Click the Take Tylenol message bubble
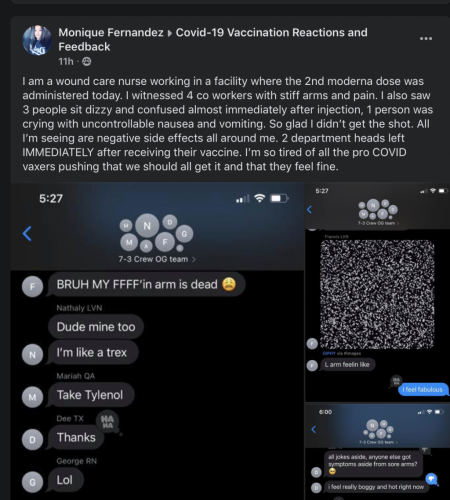Image resolution: width=450 pixels, height=500 pixels. click(x=90, y=395)
